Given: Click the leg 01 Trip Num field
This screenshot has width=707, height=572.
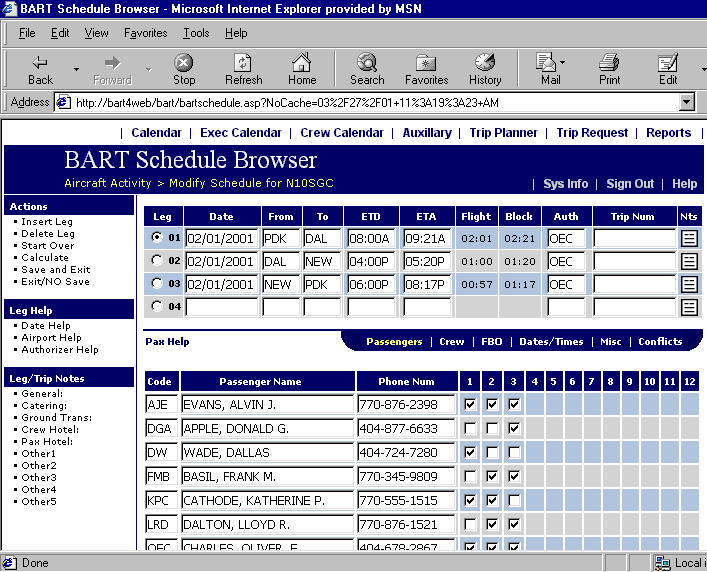Looking at the screenshot, I should click(x=634, y=238).
